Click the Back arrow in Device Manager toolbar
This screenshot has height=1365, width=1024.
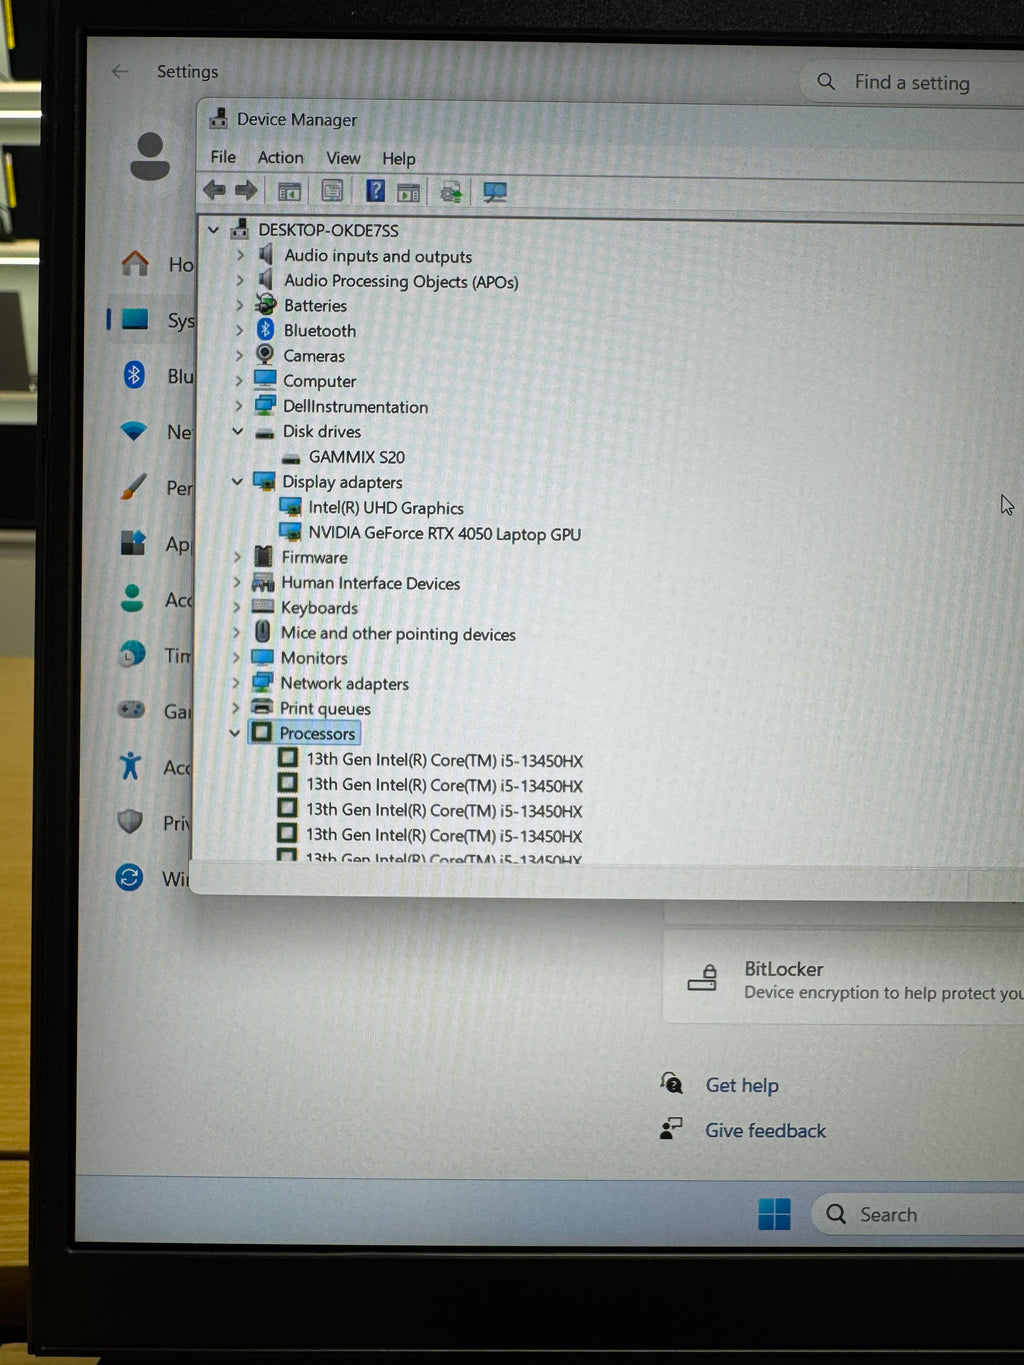[214, 190]
